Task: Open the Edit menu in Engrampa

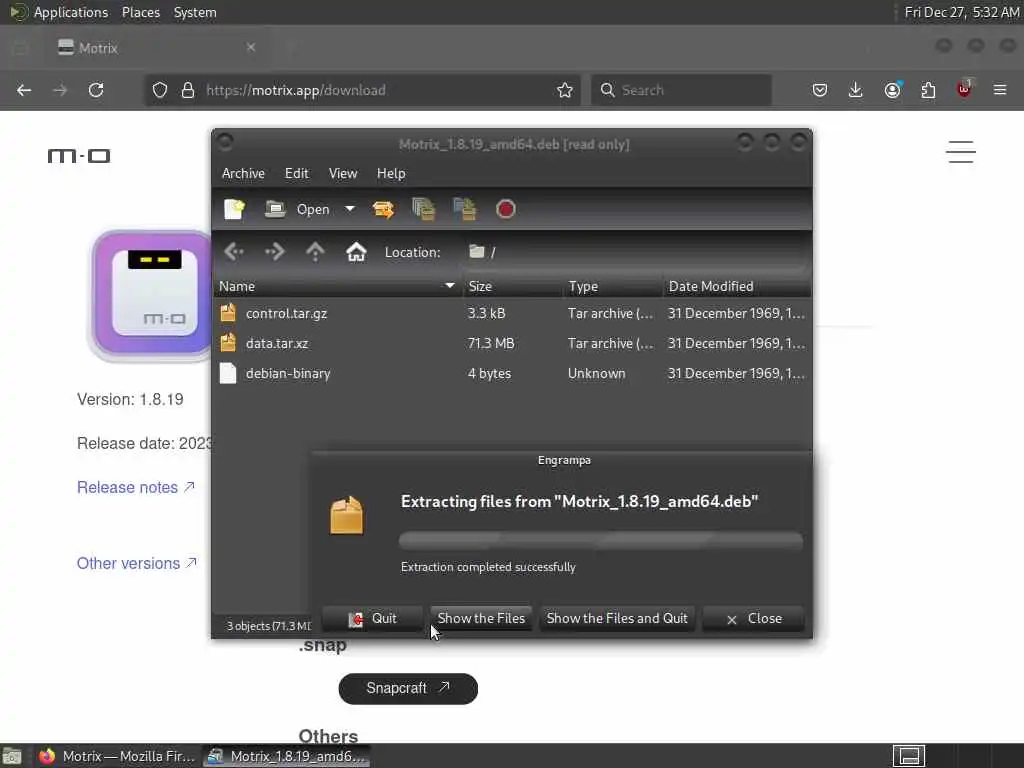Action: click(296, 173)
